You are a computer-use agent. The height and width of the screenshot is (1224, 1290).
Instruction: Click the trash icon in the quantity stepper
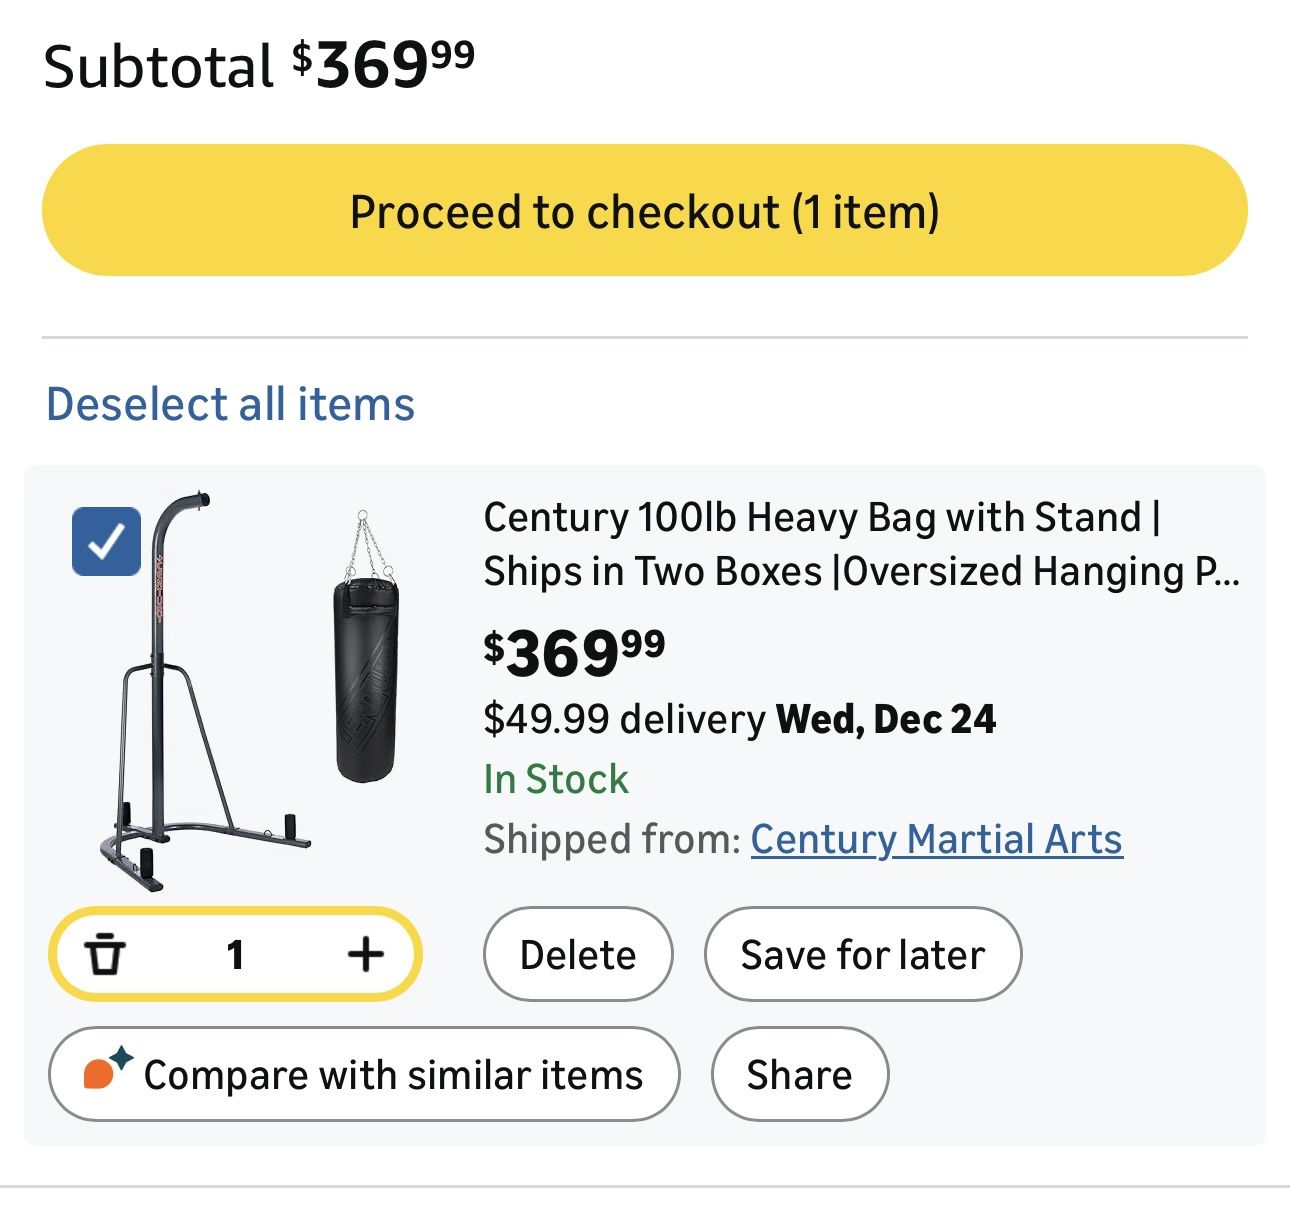(x=104, y=954)
